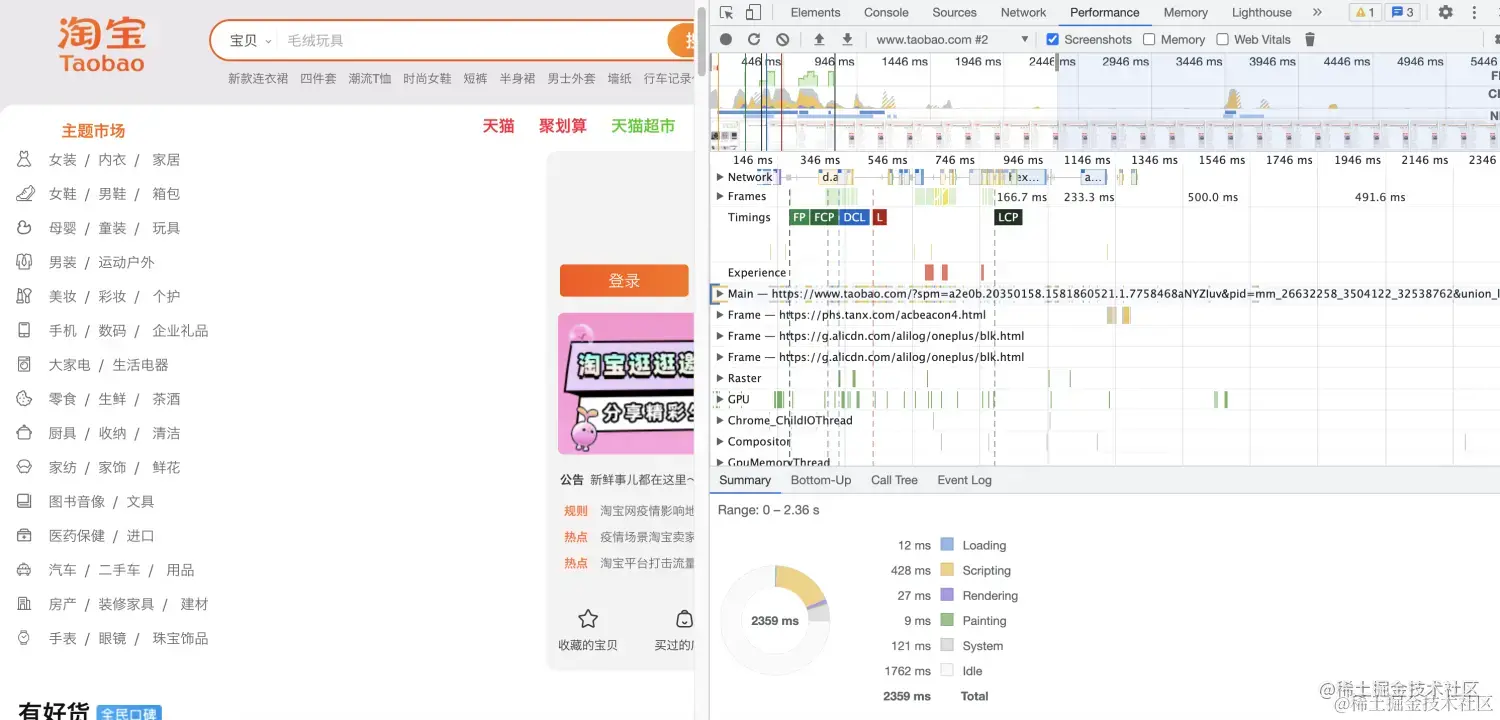
Task: Open the 宝贝 search type dropdown
Action: point(251,41)
